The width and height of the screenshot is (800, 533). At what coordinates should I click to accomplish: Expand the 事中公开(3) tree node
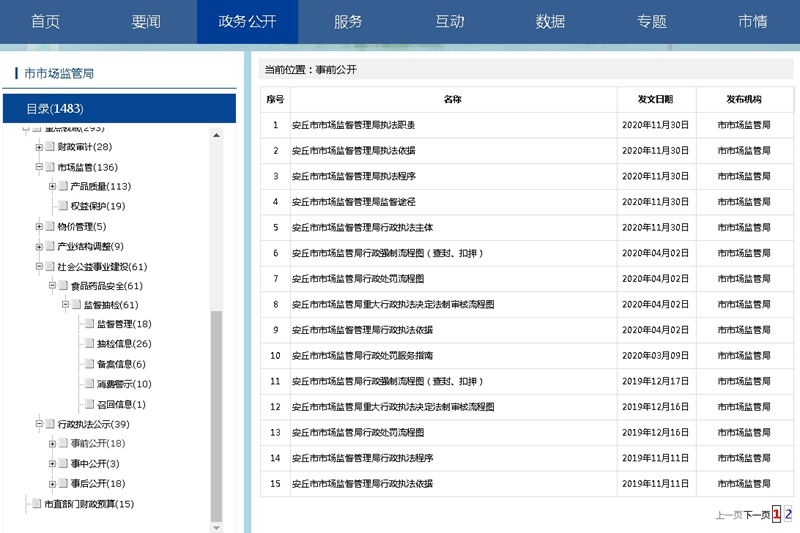click(52, 464)
